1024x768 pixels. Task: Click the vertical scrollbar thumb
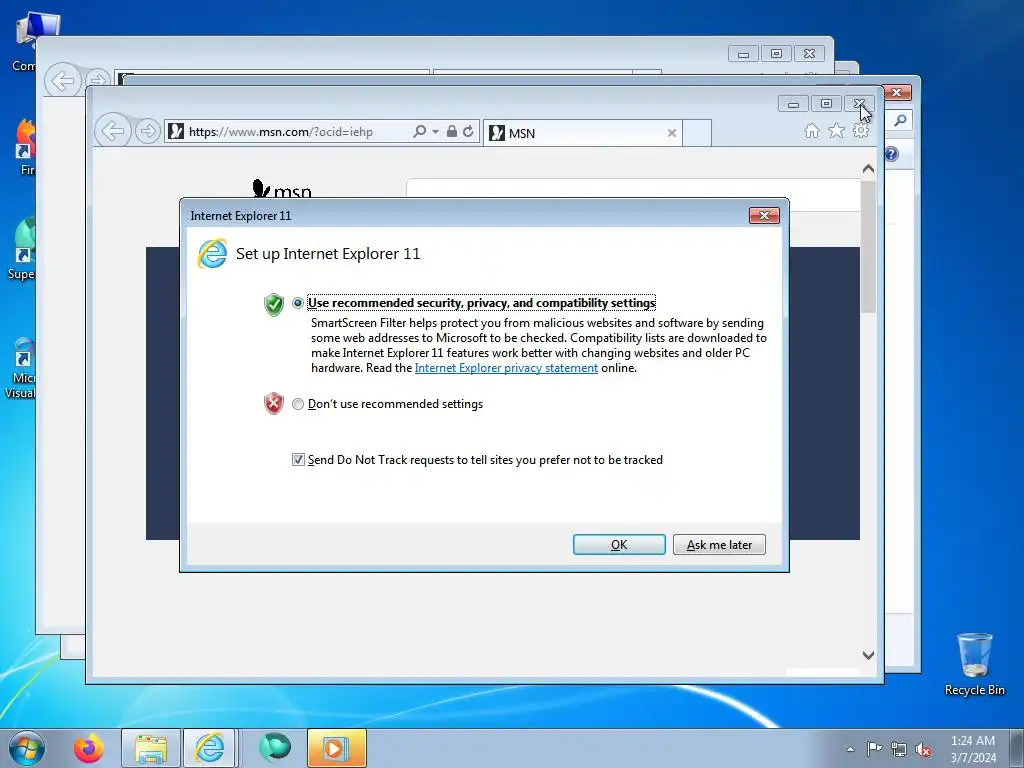pos(868,247)
